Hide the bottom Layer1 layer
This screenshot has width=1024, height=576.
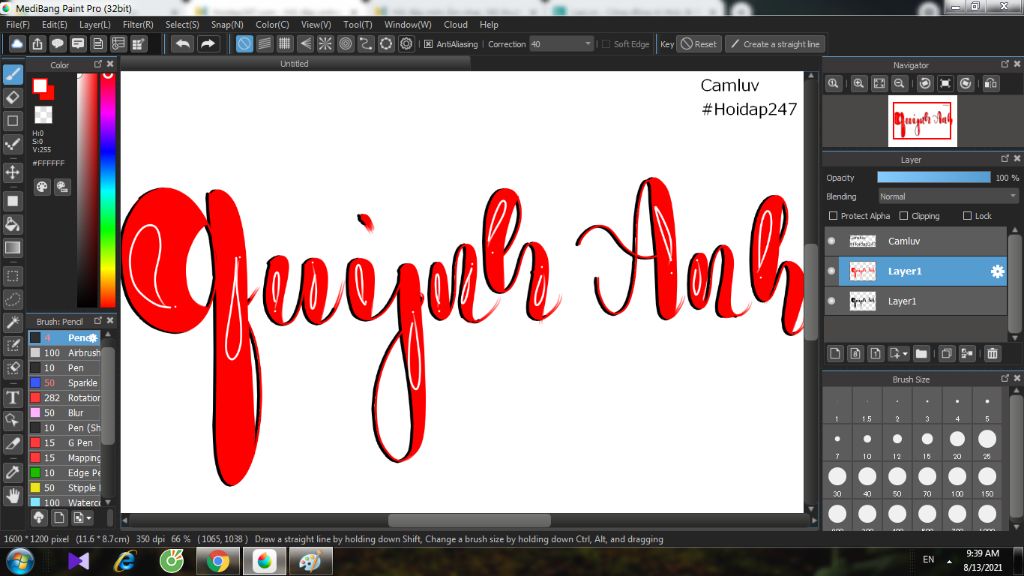[x=831, y=301]
